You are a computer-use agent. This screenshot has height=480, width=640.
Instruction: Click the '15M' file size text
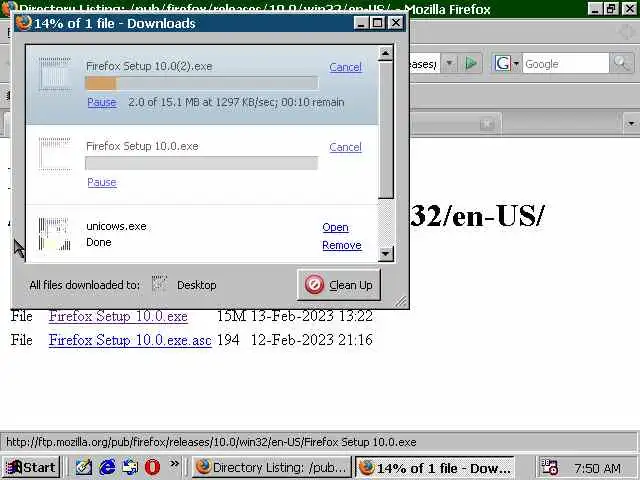pyautogui.click(x=231, y=316)
